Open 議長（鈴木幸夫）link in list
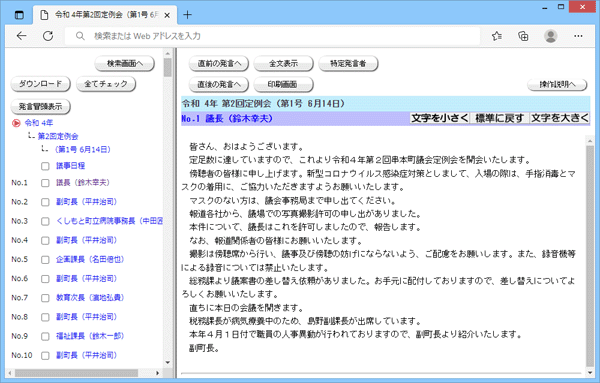The width and height of the screenshot is (600, 383). point(83,183)
